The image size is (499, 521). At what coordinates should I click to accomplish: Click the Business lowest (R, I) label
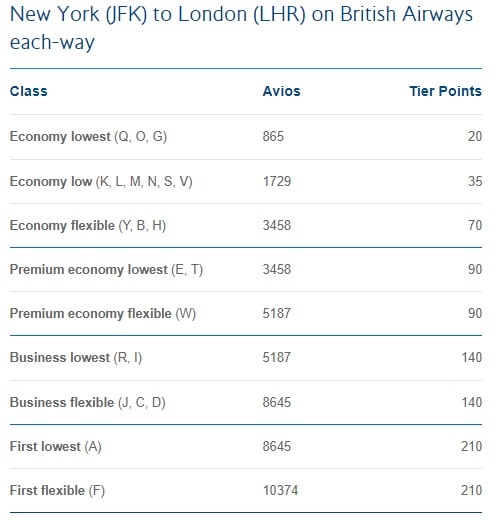pyautogui.click(x=76, y=358)
